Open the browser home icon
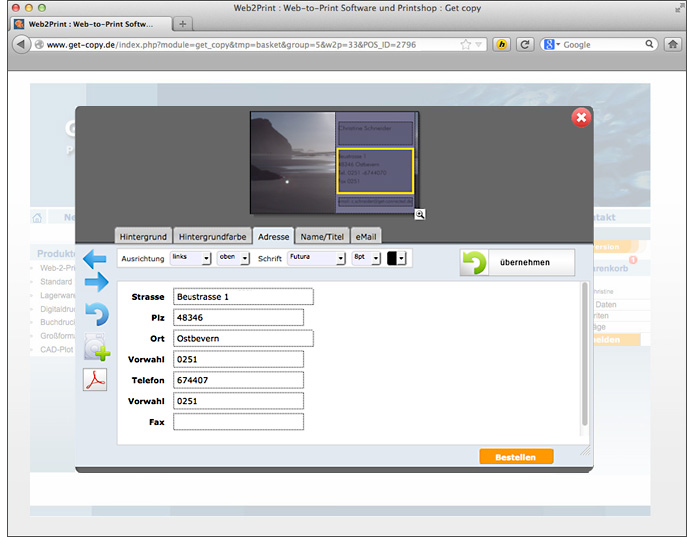This screenshot has width=690, height=537. point(672,44)
